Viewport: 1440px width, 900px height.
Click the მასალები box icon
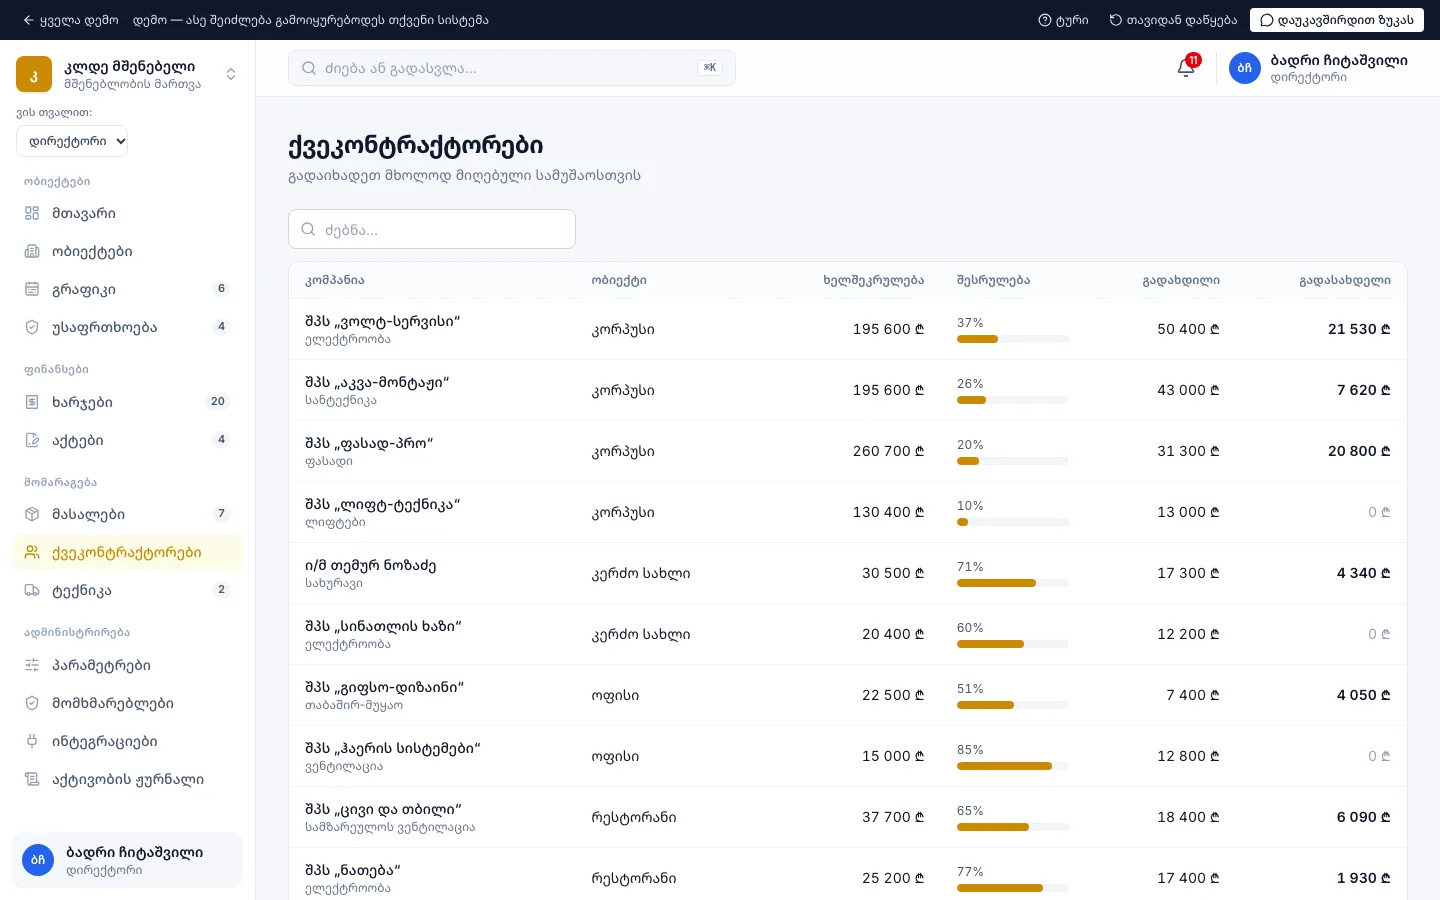32,514
